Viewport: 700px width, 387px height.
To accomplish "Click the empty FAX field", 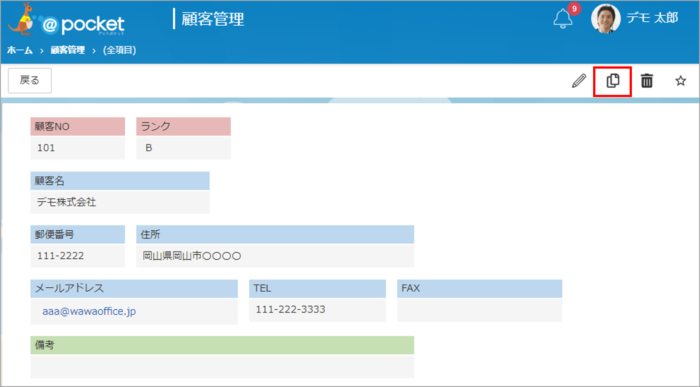I will 479,309.
